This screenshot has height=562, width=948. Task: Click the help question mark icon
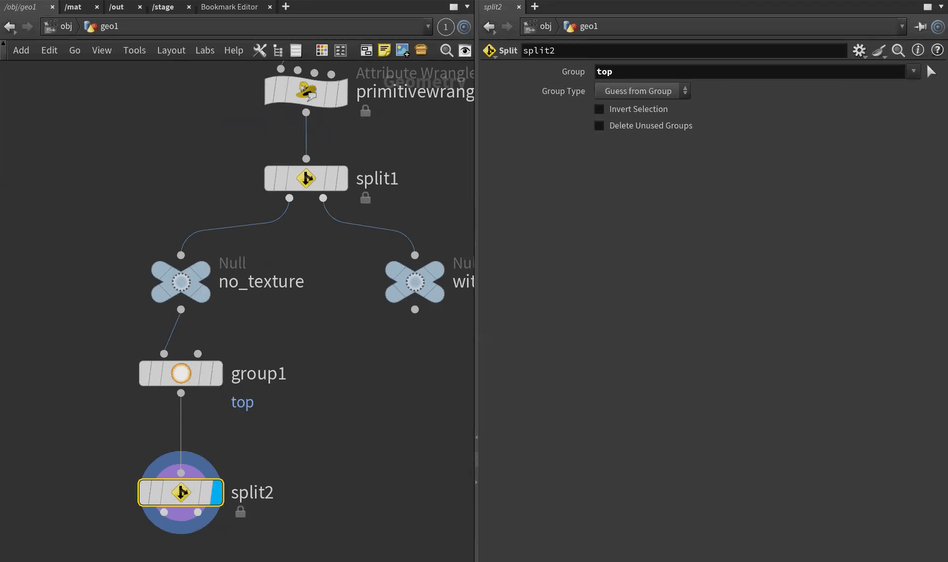(x=937, y=50)
